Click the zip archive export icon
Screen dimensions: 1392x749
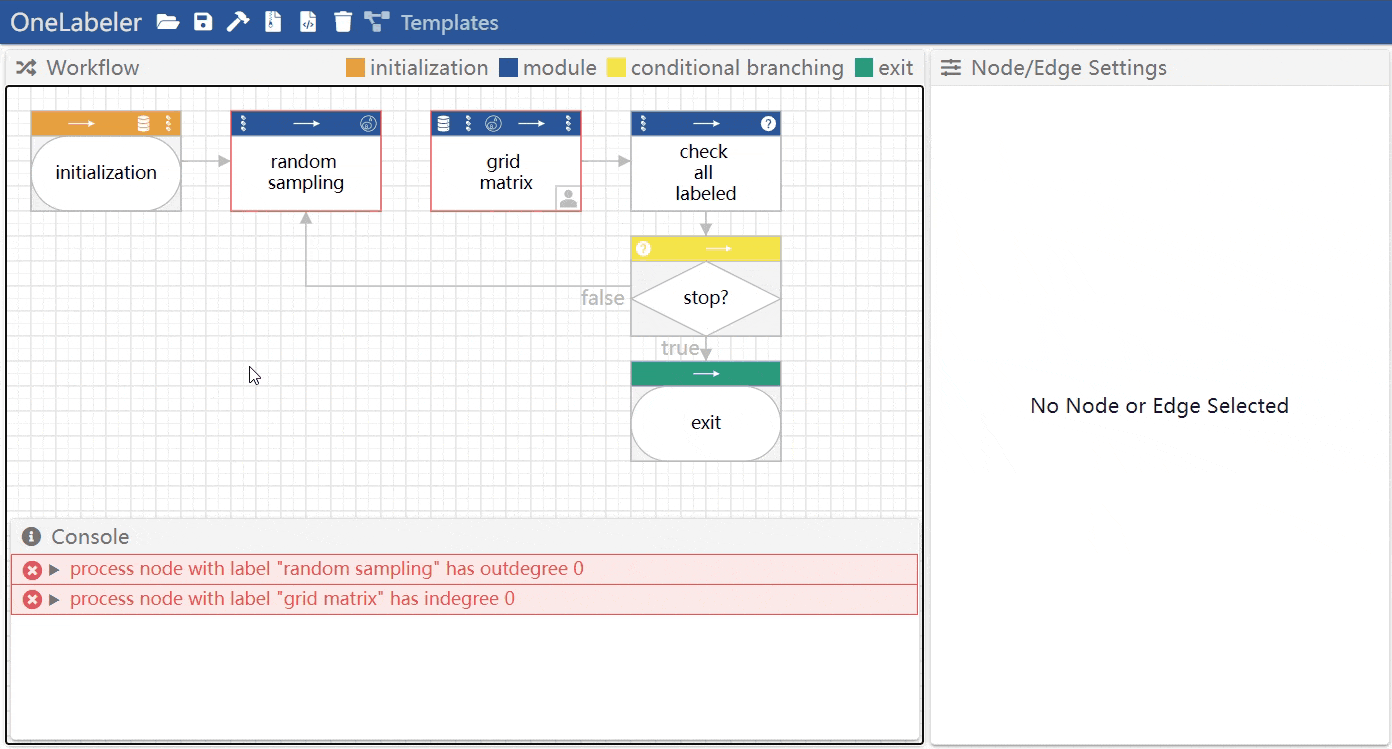[x=273, y=22]
